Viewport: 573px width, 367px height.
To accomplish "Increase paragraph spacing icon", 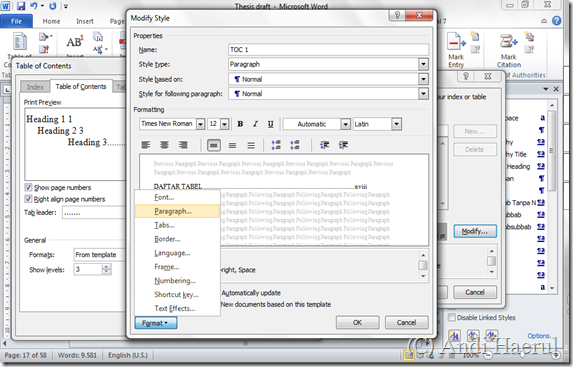I will tap(276, 145).
